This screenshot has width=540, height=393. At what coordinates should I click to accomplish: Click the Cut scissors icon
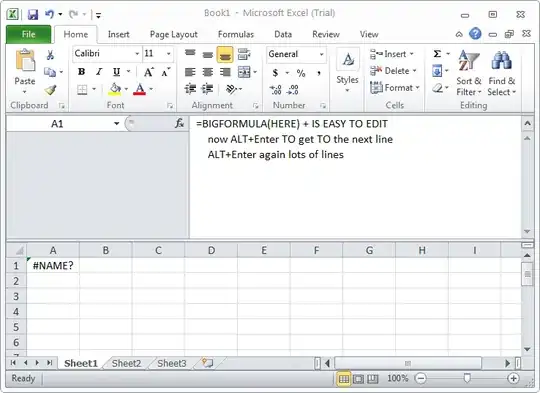tap(50, 55)
